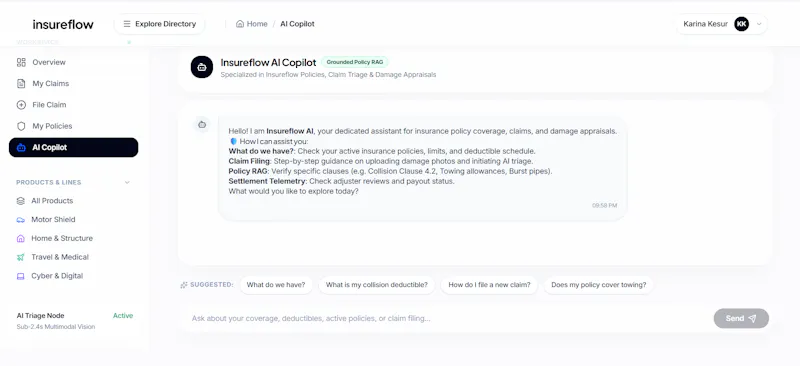Click the Cyber & Digital laptop icon
Image resolution: width=800 pixels, height=366 pixels.
[x=20, y=276]
